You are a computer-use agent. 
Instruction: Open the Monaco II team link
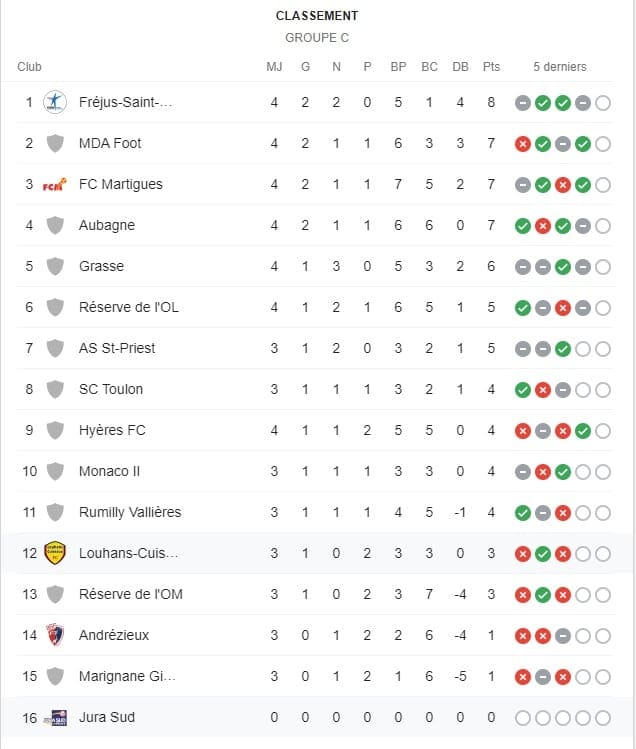click(109, 471)
